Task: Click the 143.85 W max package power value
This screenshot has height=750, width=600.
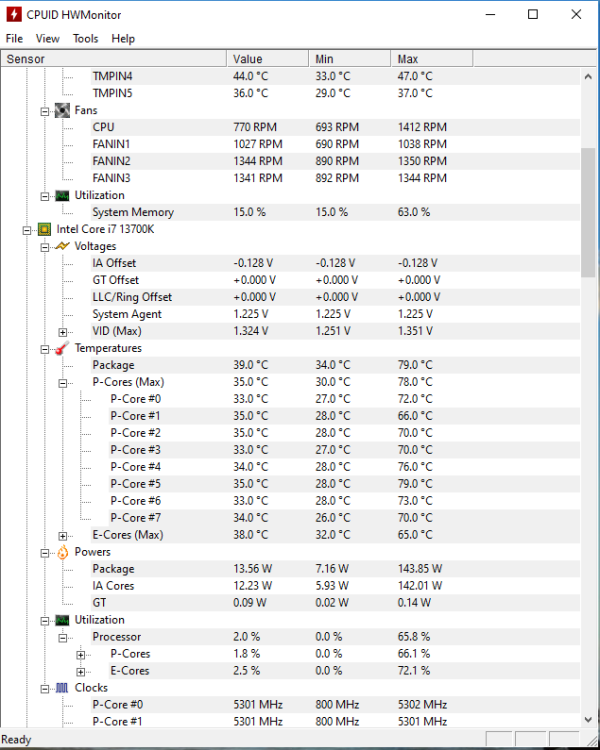Action: (x=420, y=569)
